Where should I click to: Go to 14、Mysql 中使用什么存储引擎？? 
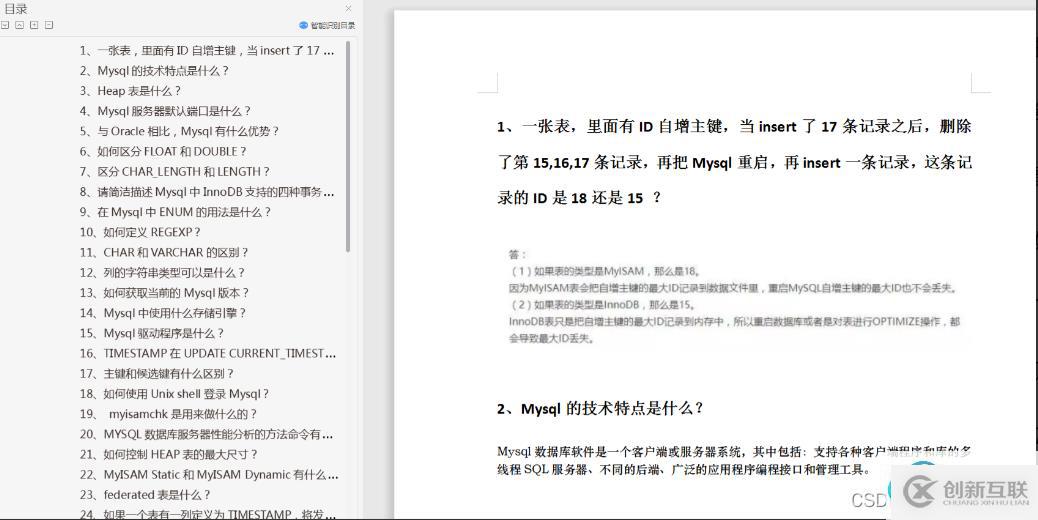point(164,313)
